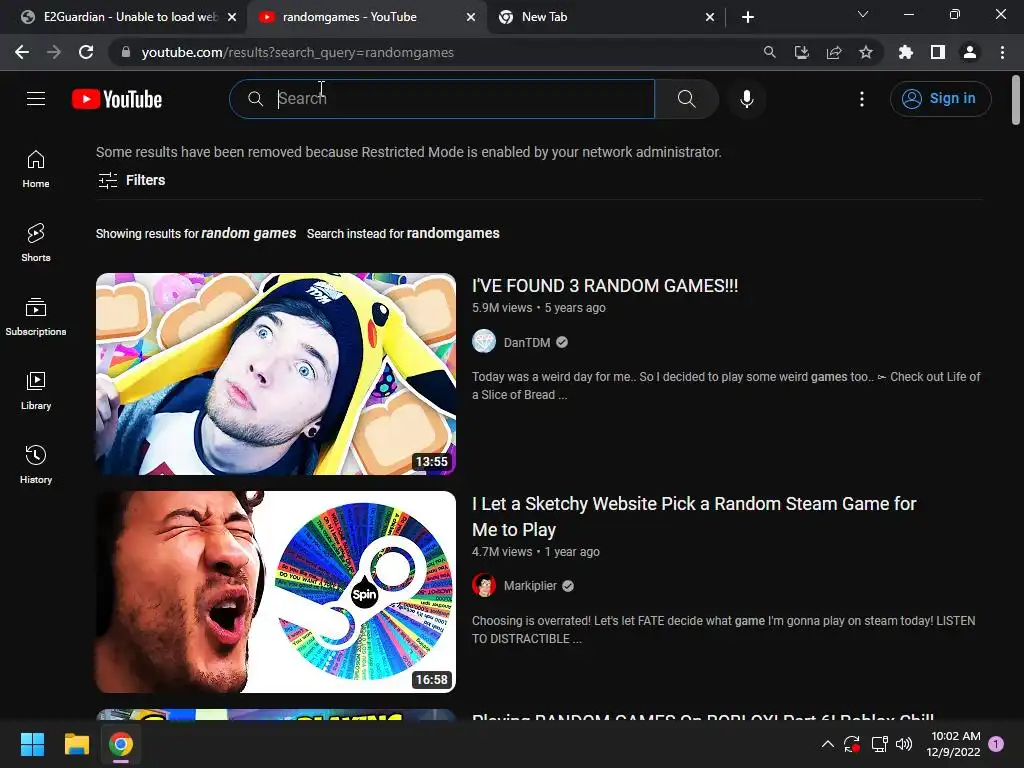Reload the current page
This screenshot has height=768, width=1024.
tap(86, 52)
